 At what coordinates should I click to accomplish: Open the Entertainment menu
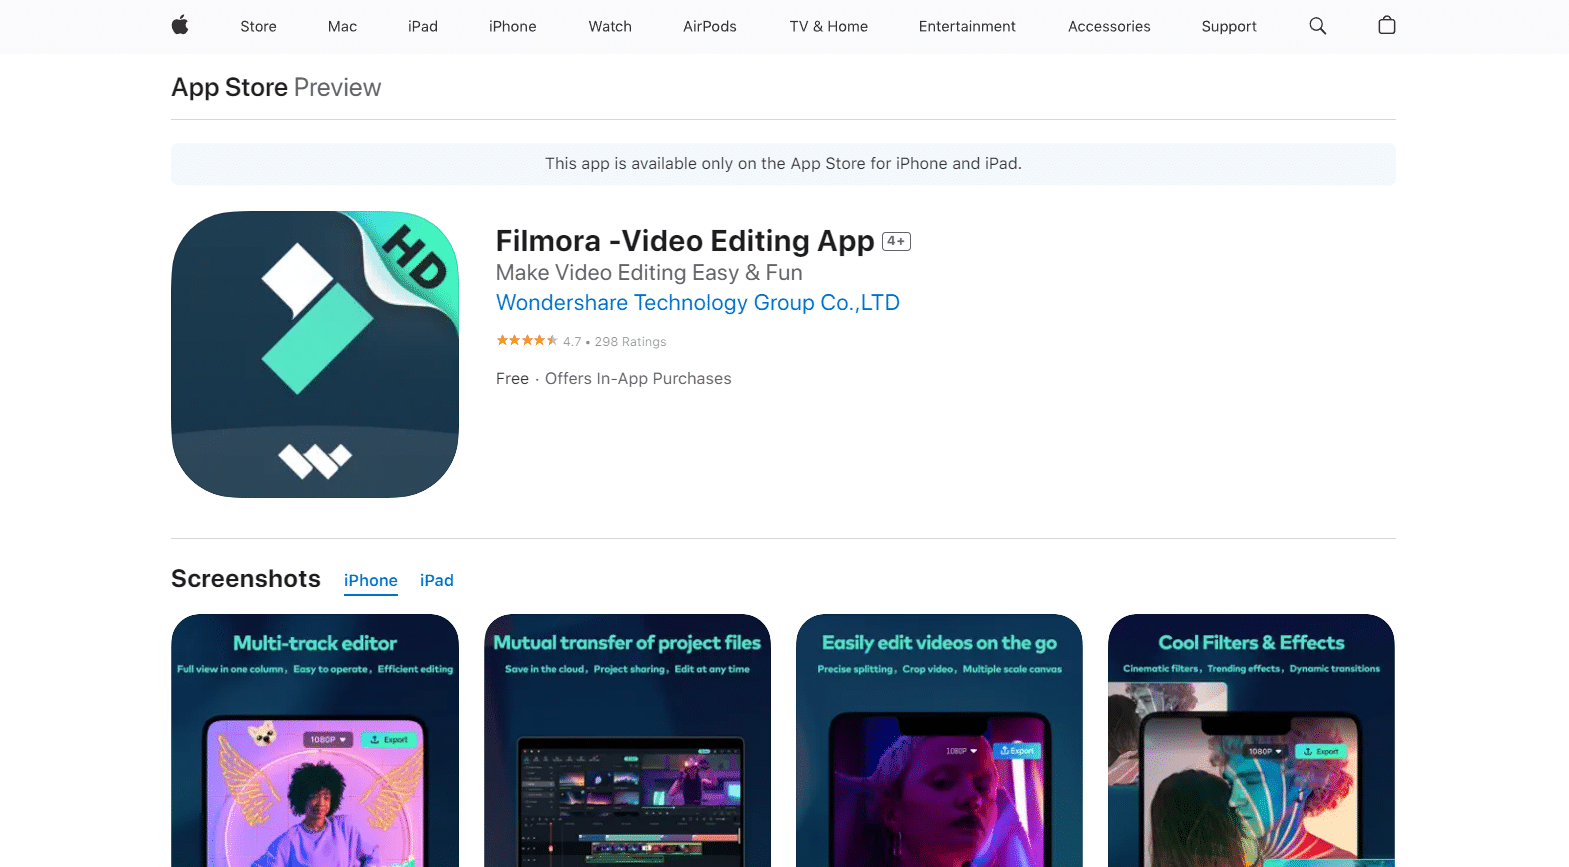(967, 26)
